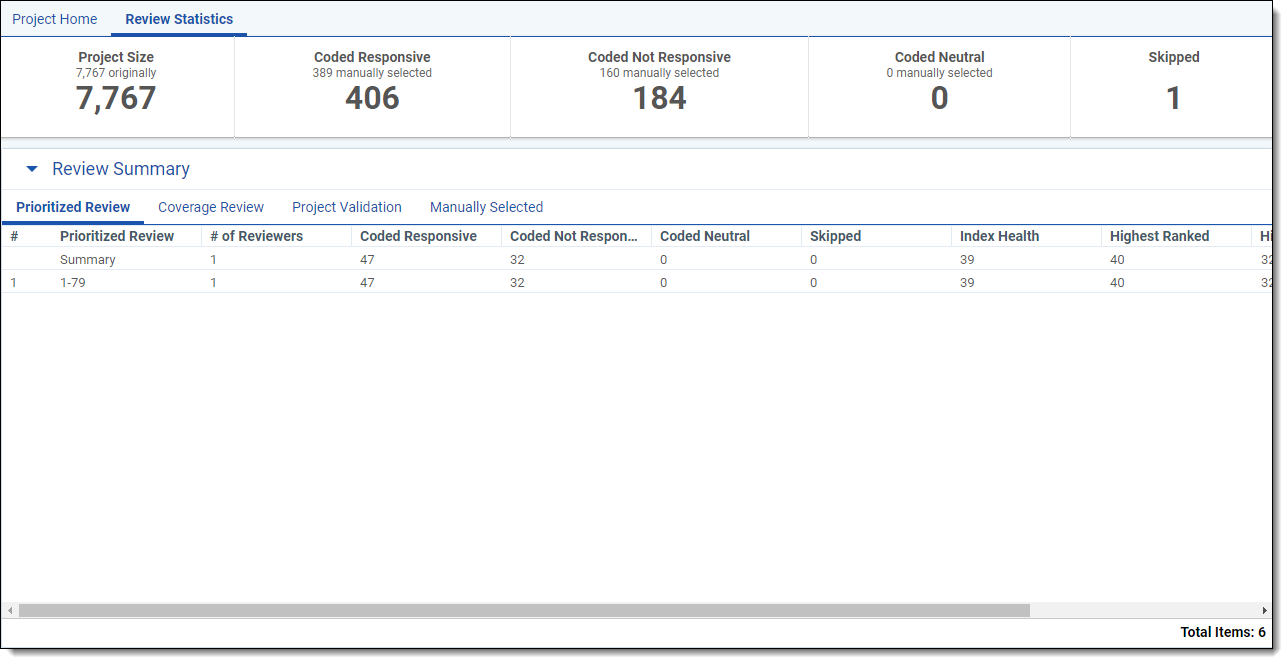Image resolution: width=1288 pixels, height=664 pixels.
Task: Sort by the Index Health column header
Action: pyautogui.click(x=999, y=236)
